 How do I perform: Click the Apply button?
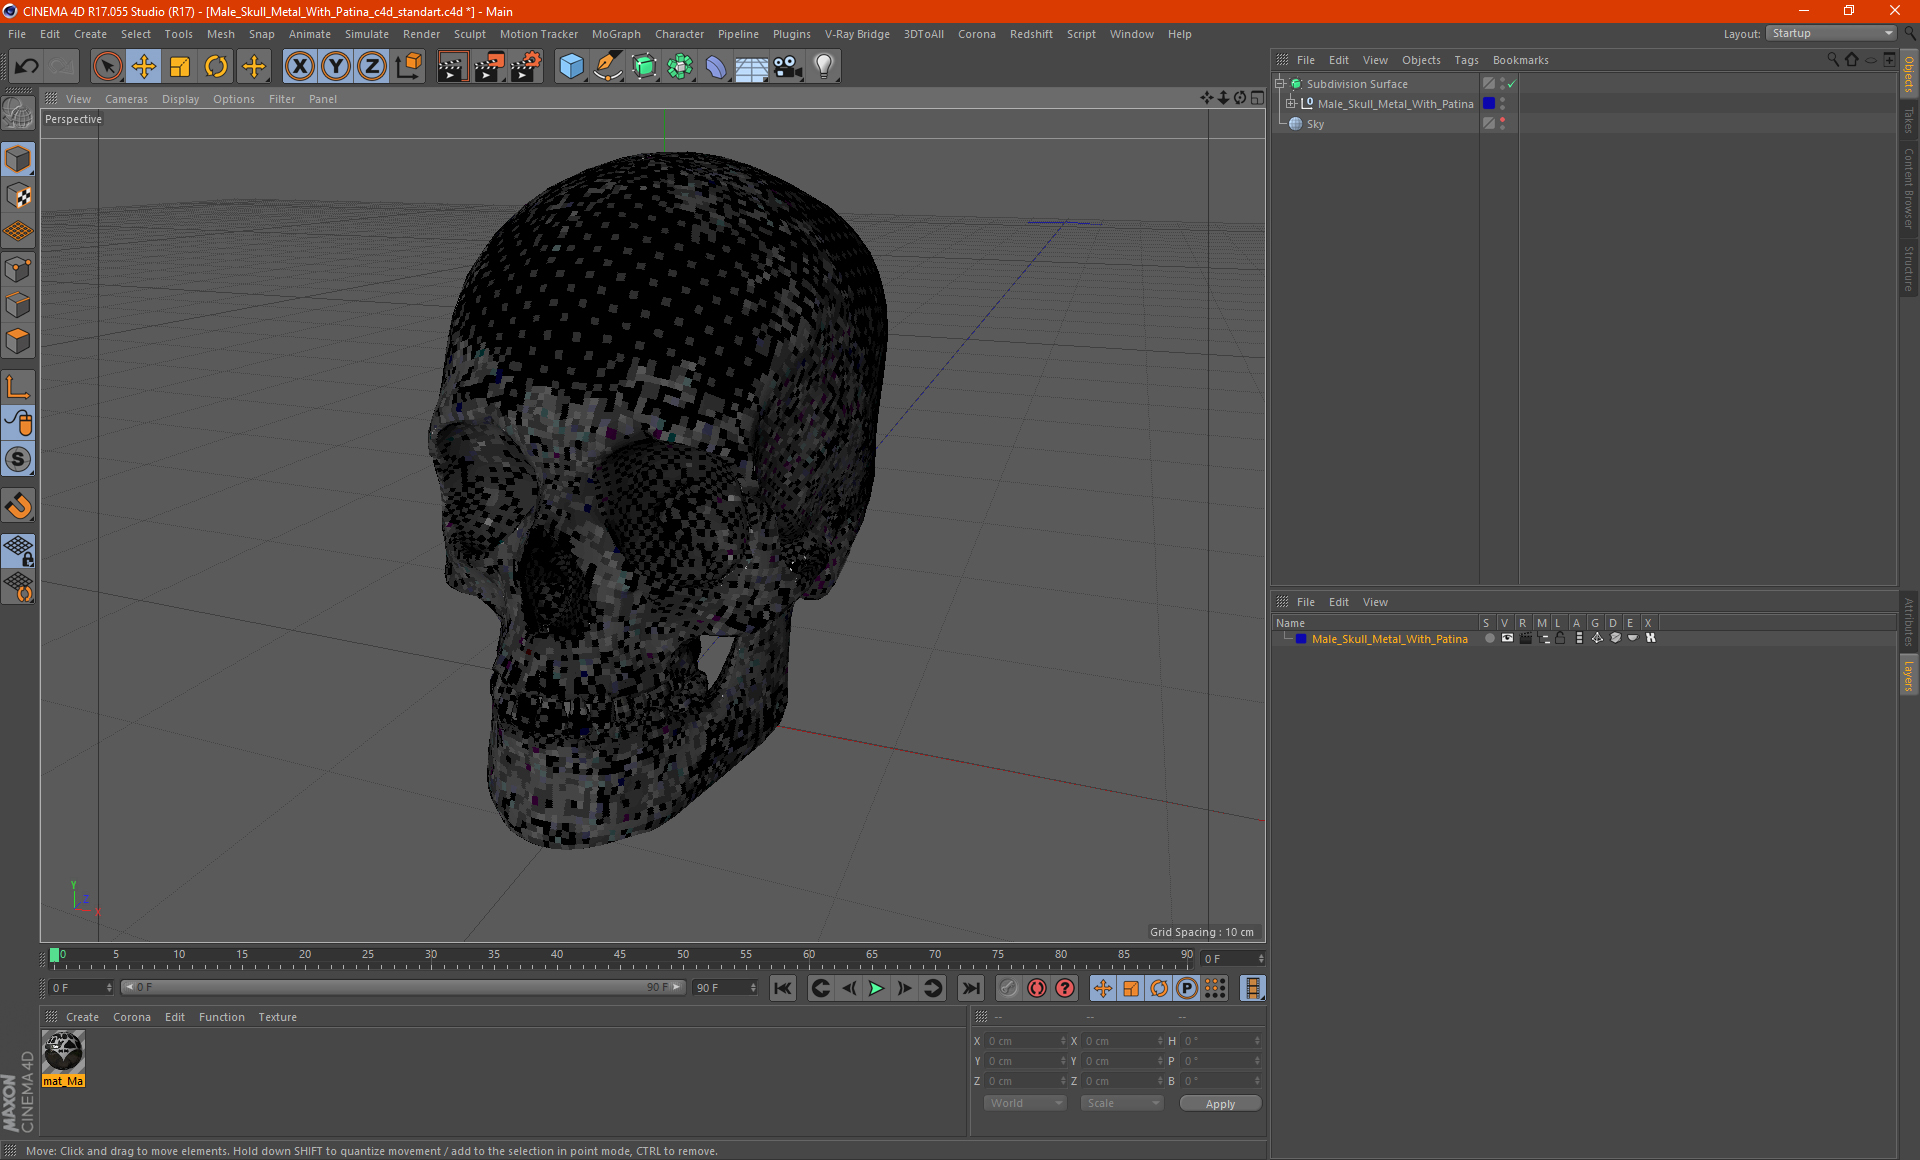tap(1220, 1103)
